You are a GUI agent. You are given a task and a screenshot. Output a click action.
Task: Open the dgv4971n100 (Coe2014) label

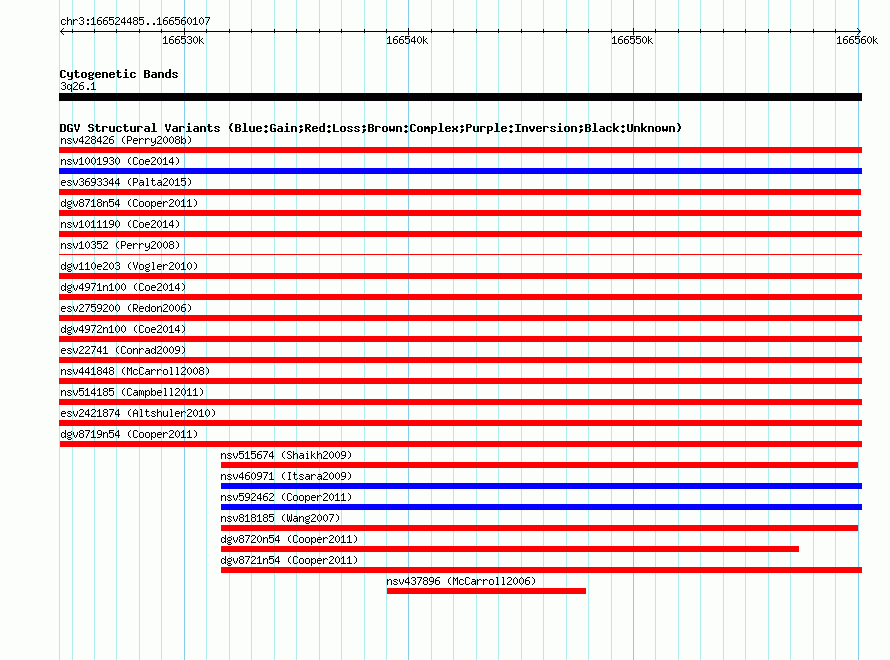123,287
